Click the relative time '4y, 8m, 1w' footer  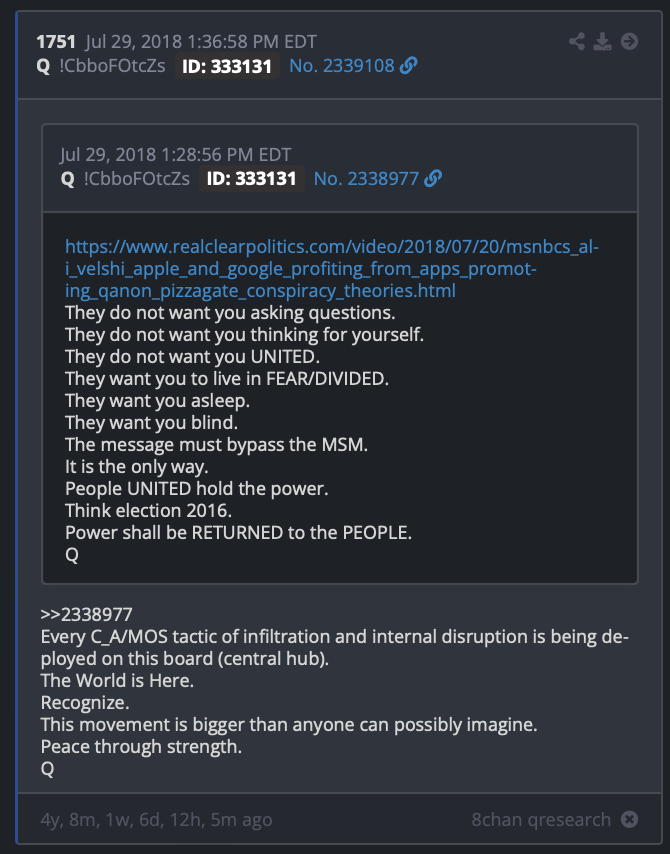[x=156, y=820]
